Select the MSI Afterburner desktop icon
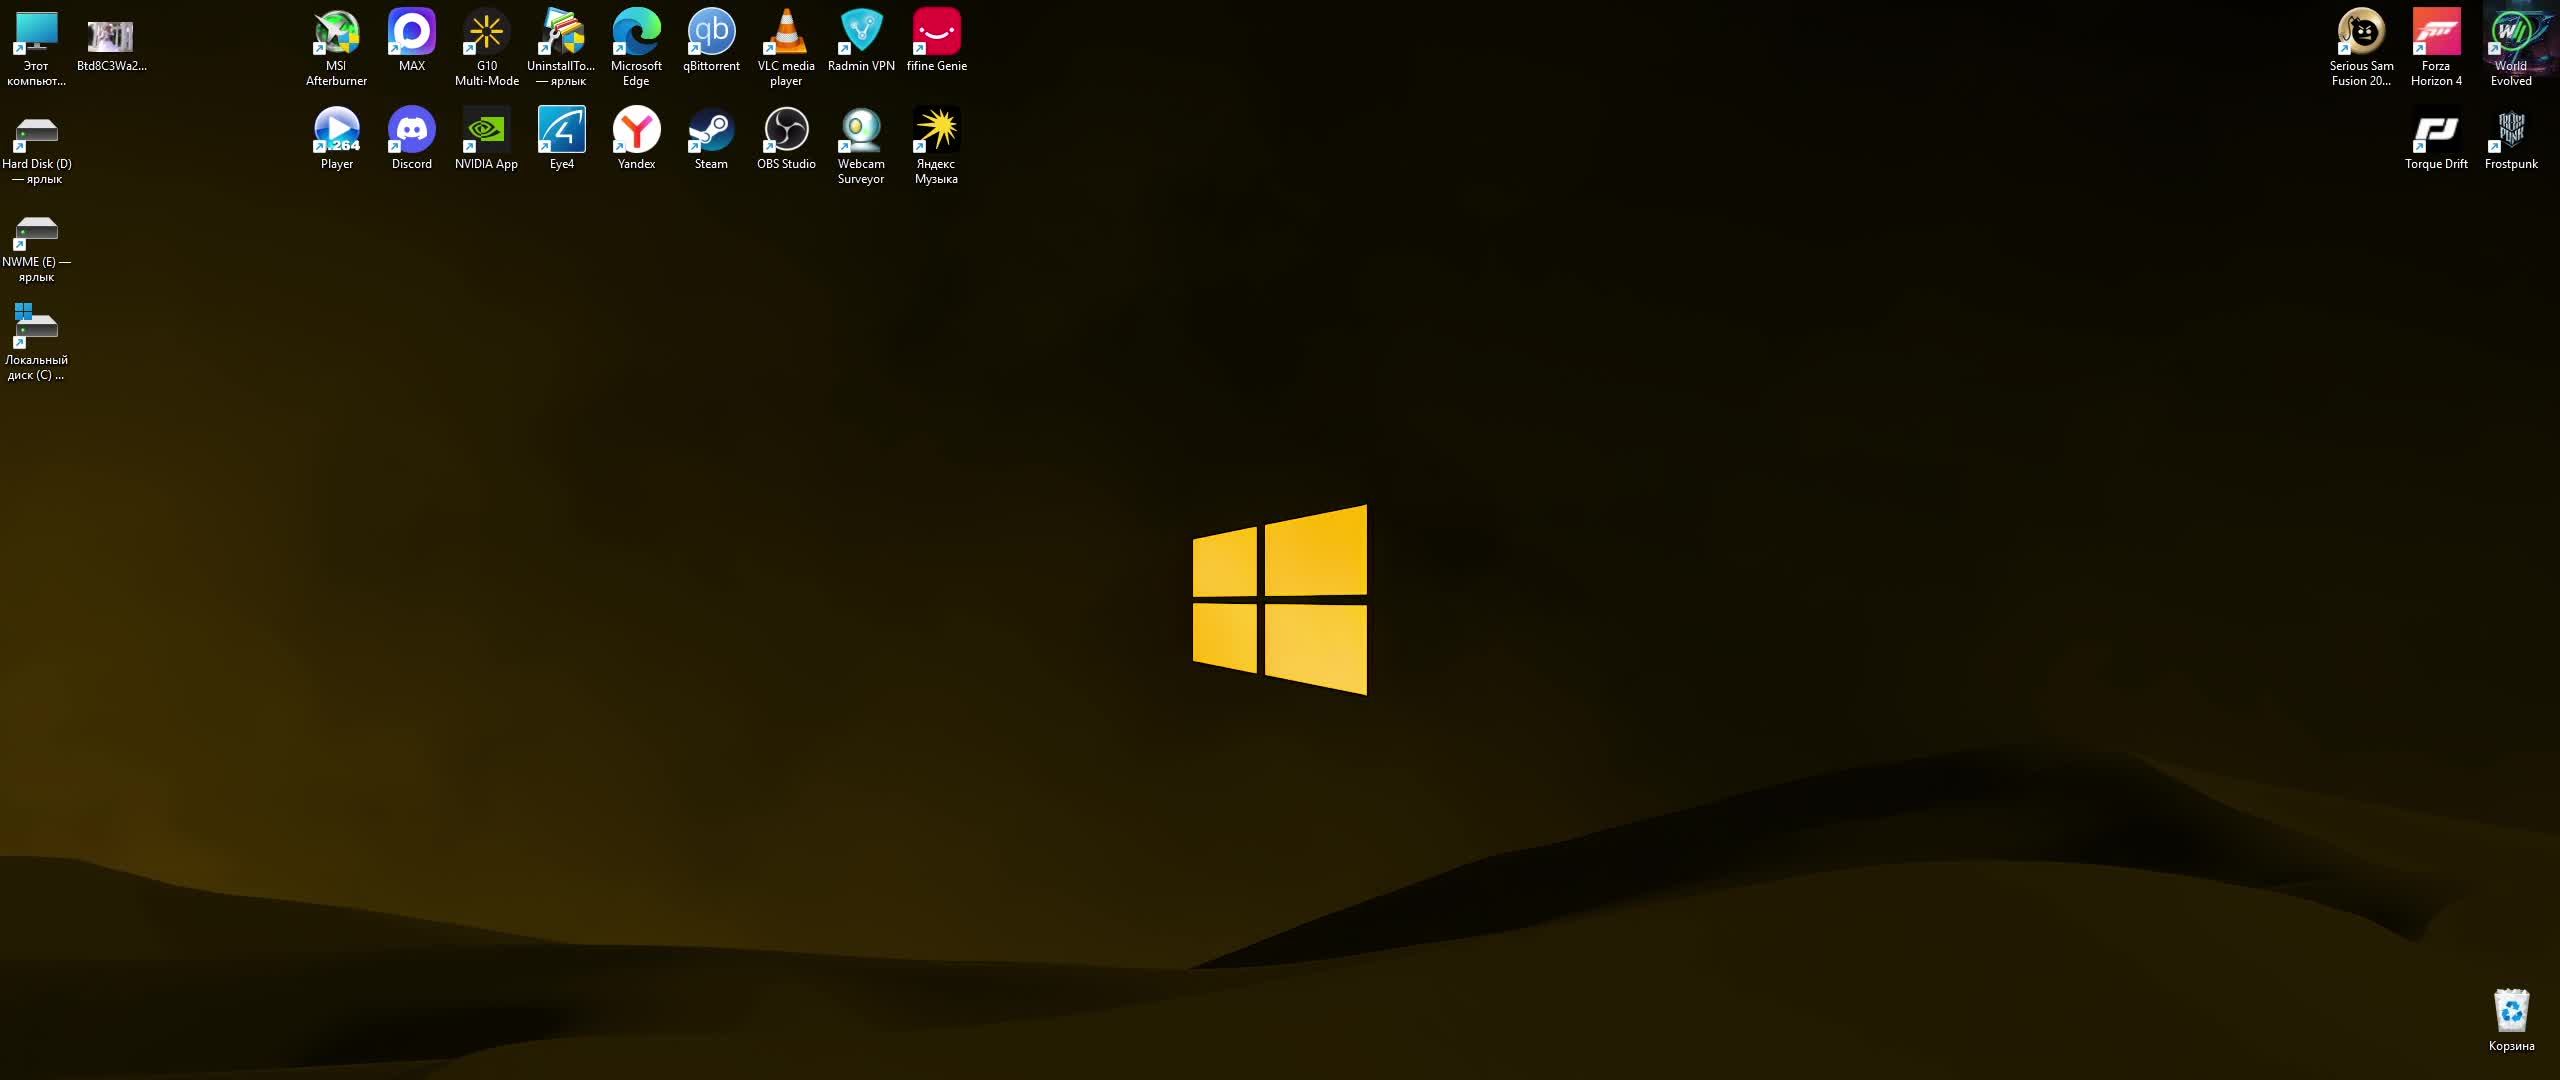The image size is (2560, 1080). [336, 33]
